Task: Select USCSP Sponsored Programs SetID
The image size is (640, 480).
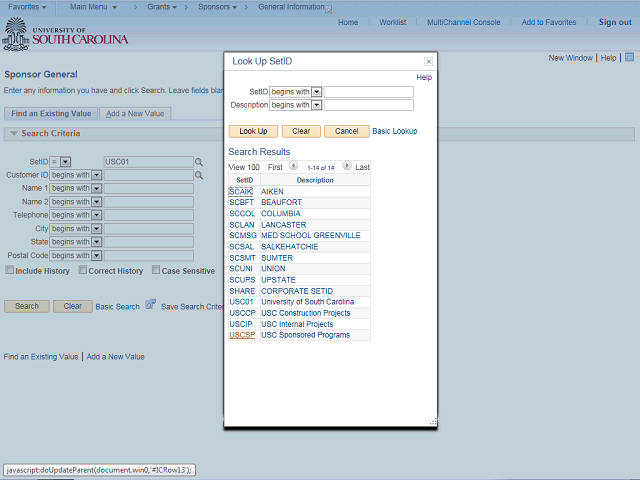Action: [x=242, y=335]
